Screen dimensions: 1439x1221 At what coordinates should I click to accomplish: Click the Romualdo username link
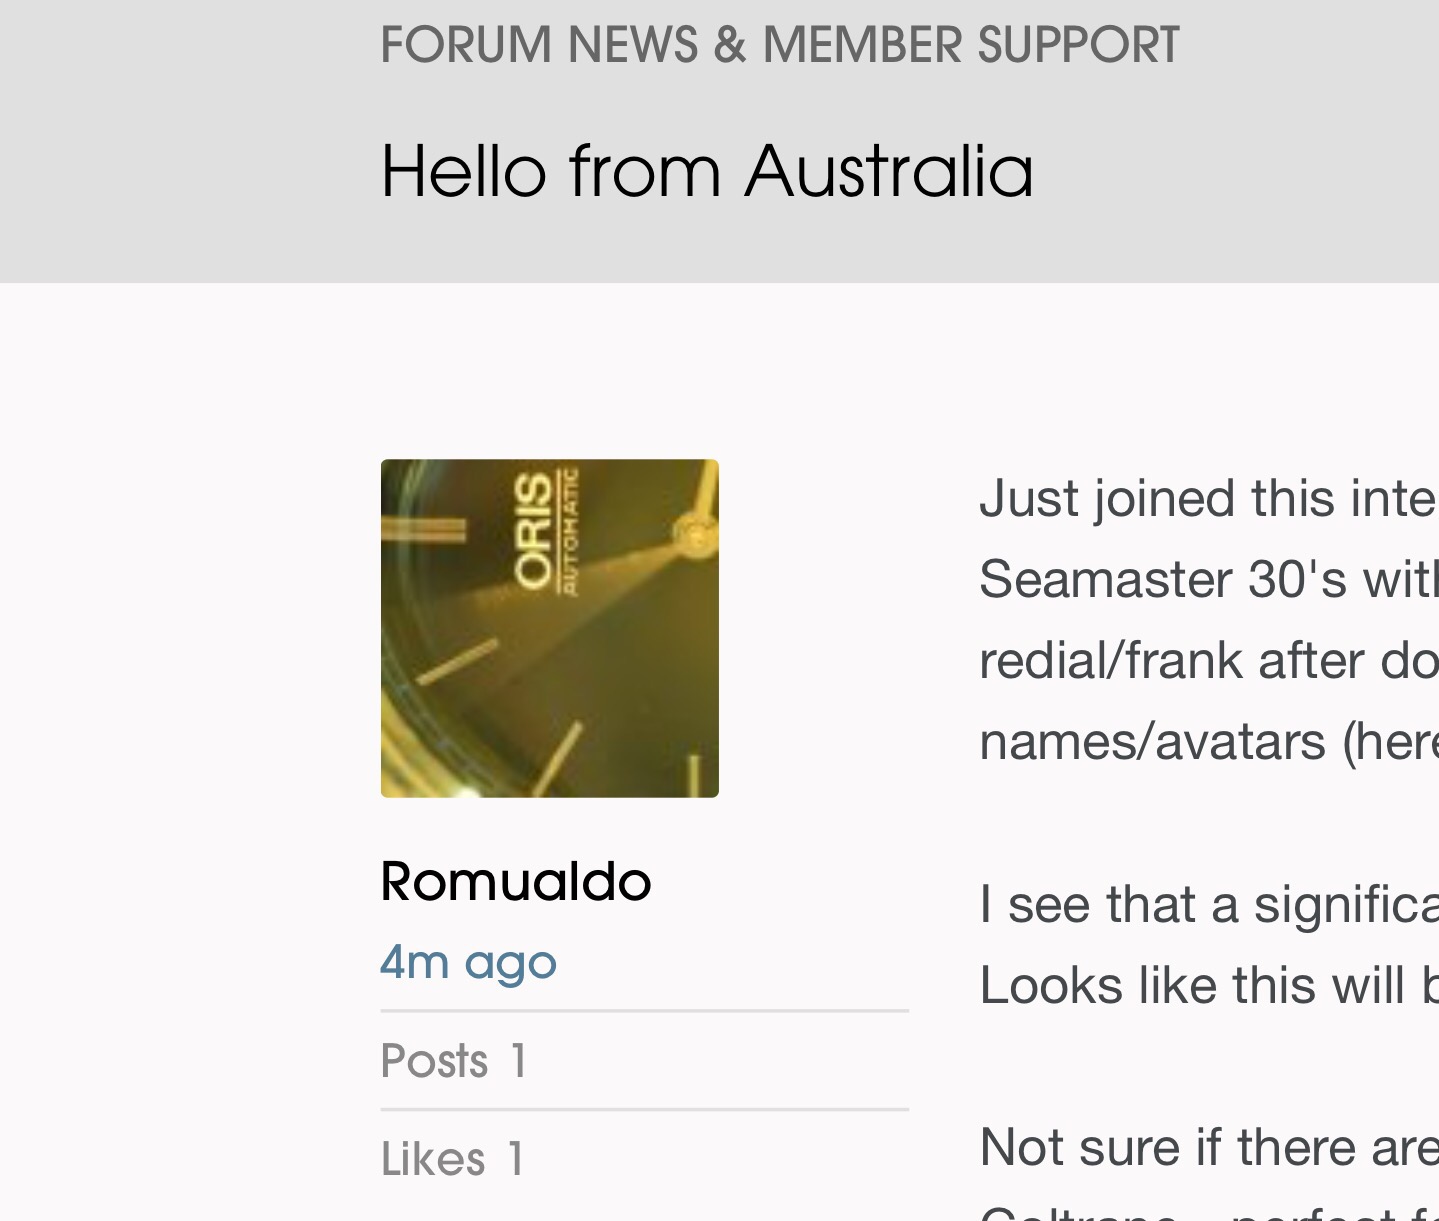coord(516,882)
